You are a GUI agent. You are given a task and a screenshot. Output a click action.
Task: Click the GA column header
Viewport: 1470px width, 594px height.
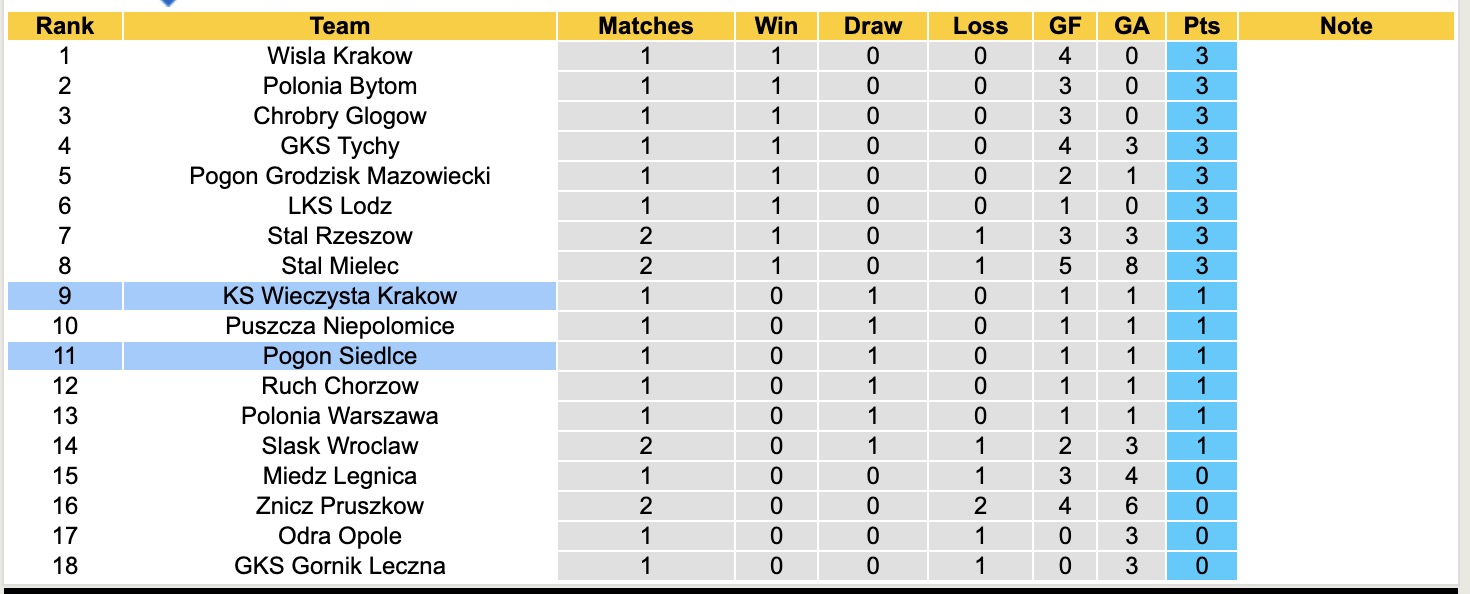pyautogui.click(x=1132, y=26)
